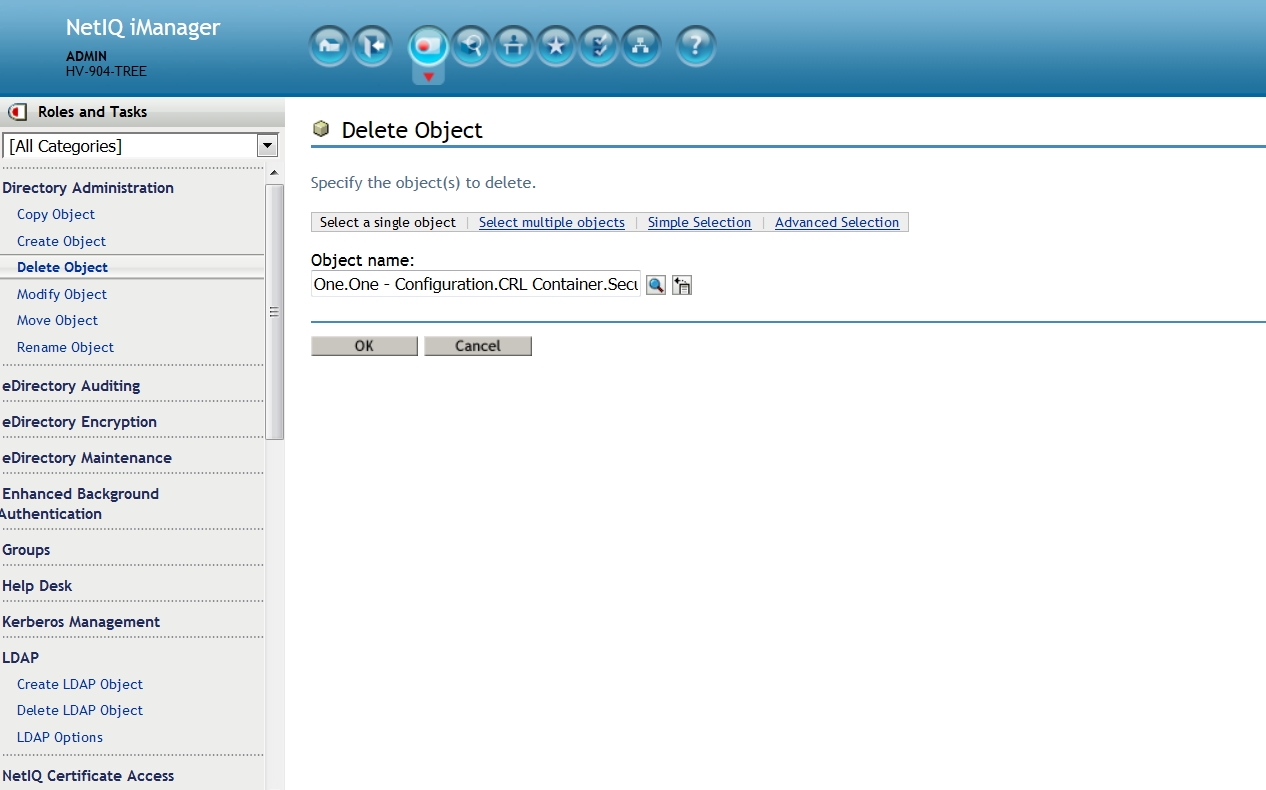Screen dimensions: 1266x790
Task: Click the red arrow under Roles and Tasks icon
Action: click(428, 77)
